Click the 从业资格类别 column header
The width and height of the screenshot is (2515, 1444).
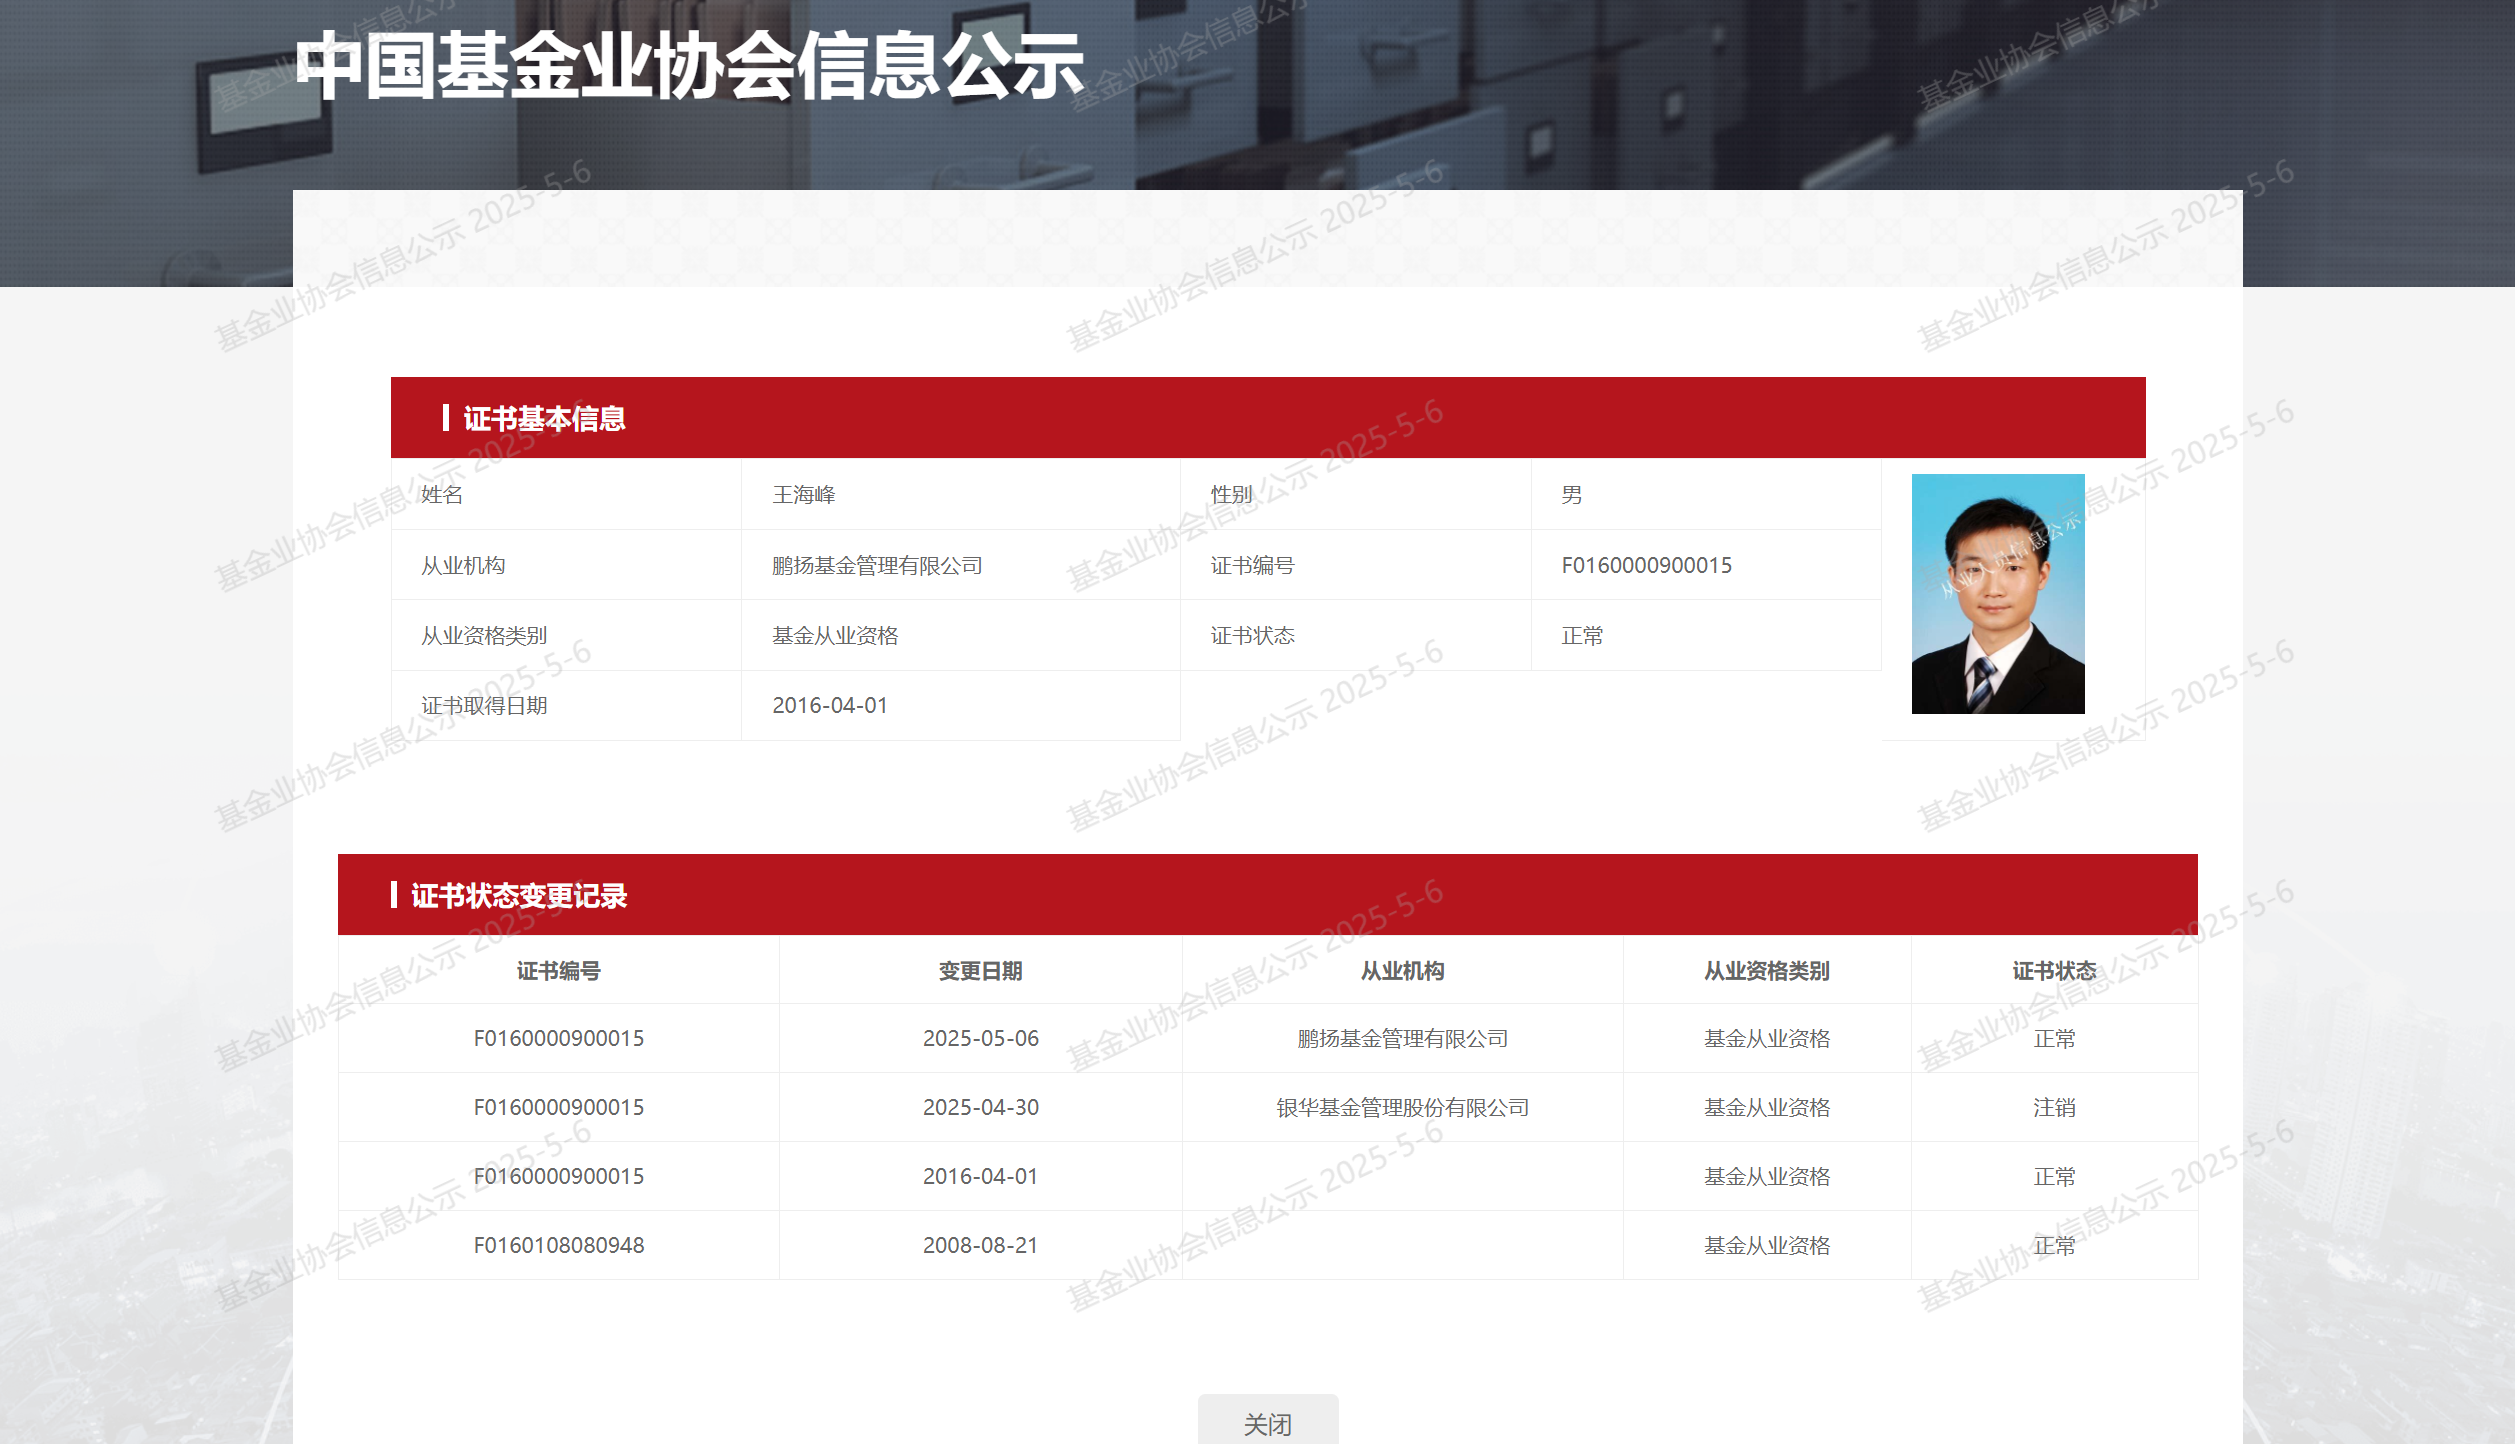1766,970
